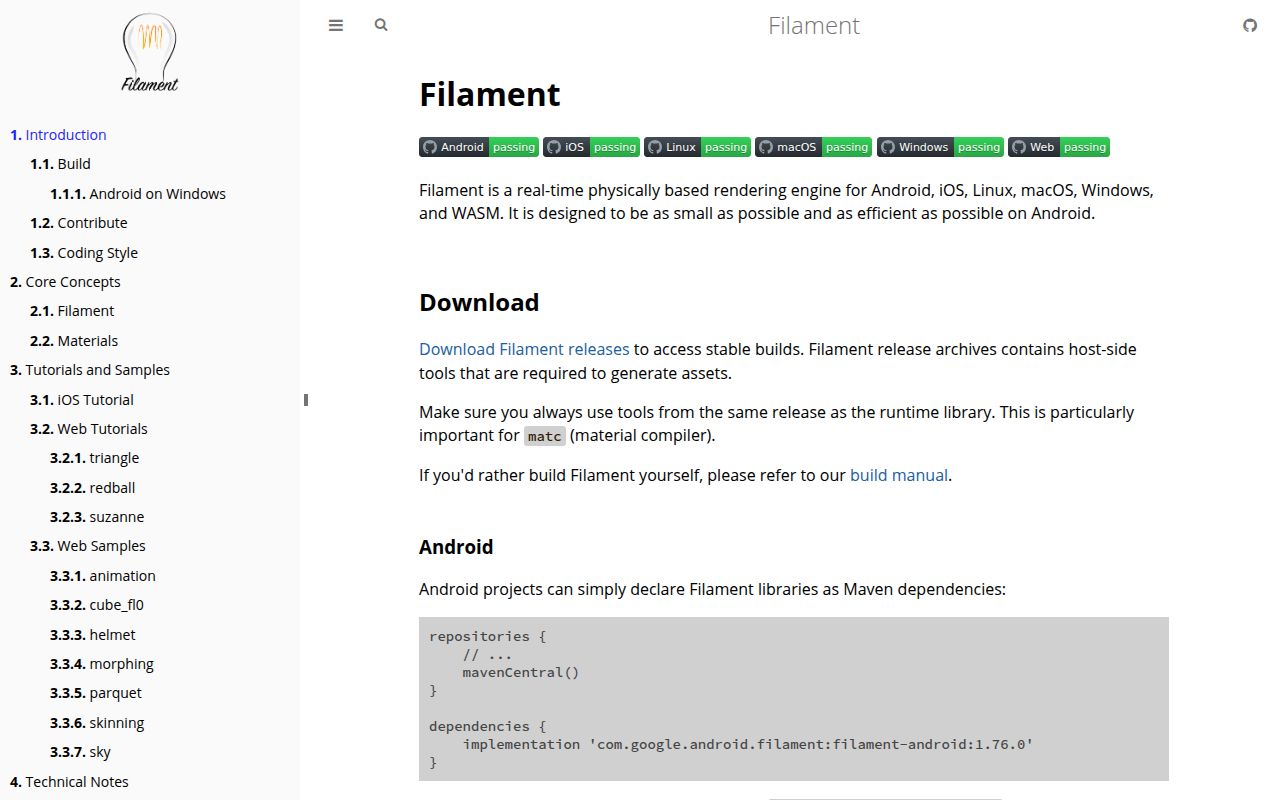This screenshot has width=1280, height=800.
Task: Open the 1.2. Contribute chapter
Action: point(79,223)
